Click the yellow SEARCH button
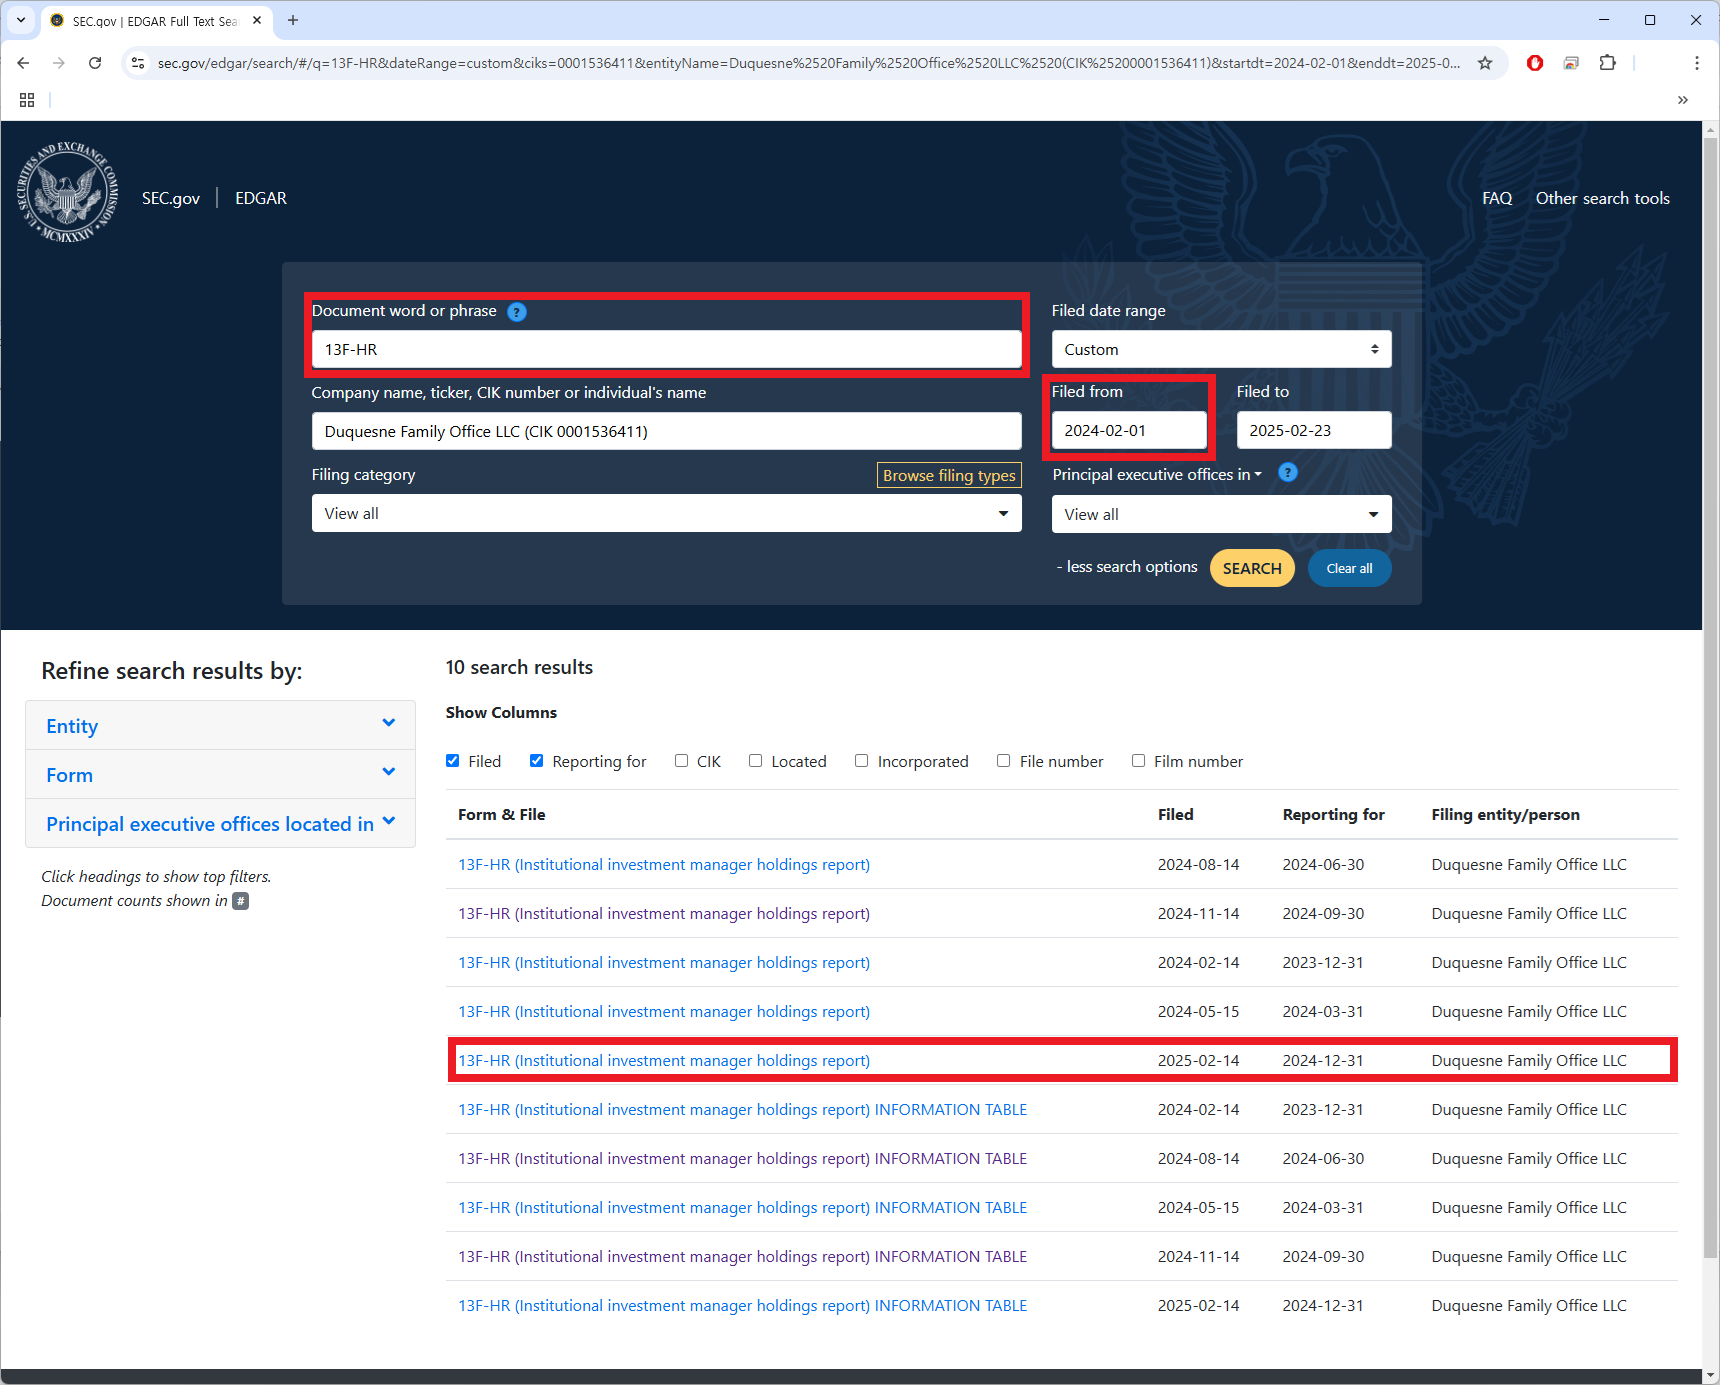 point(1252,568)
